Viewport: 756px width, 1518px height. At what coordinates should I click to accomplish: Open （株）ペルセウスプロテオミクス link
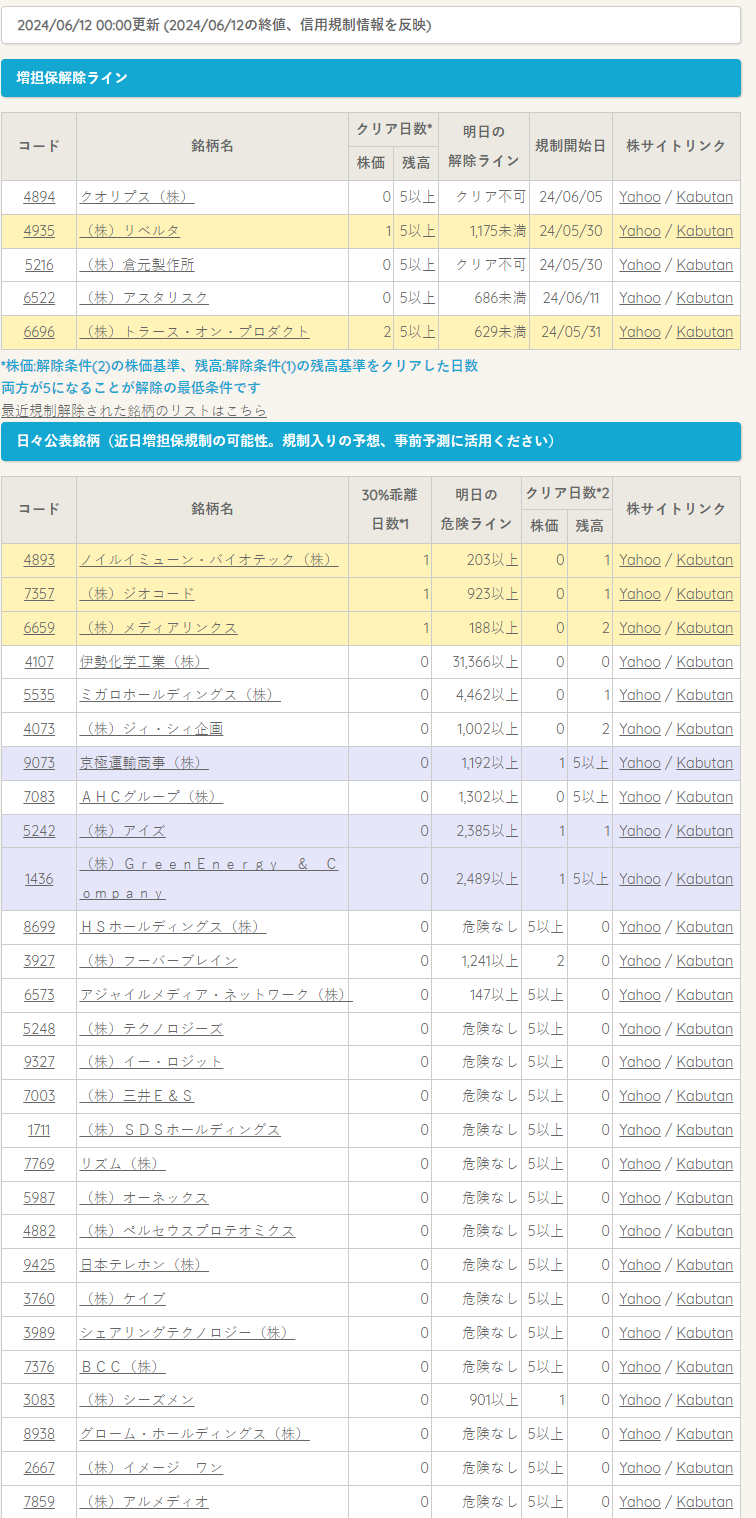coord(188,1231)
